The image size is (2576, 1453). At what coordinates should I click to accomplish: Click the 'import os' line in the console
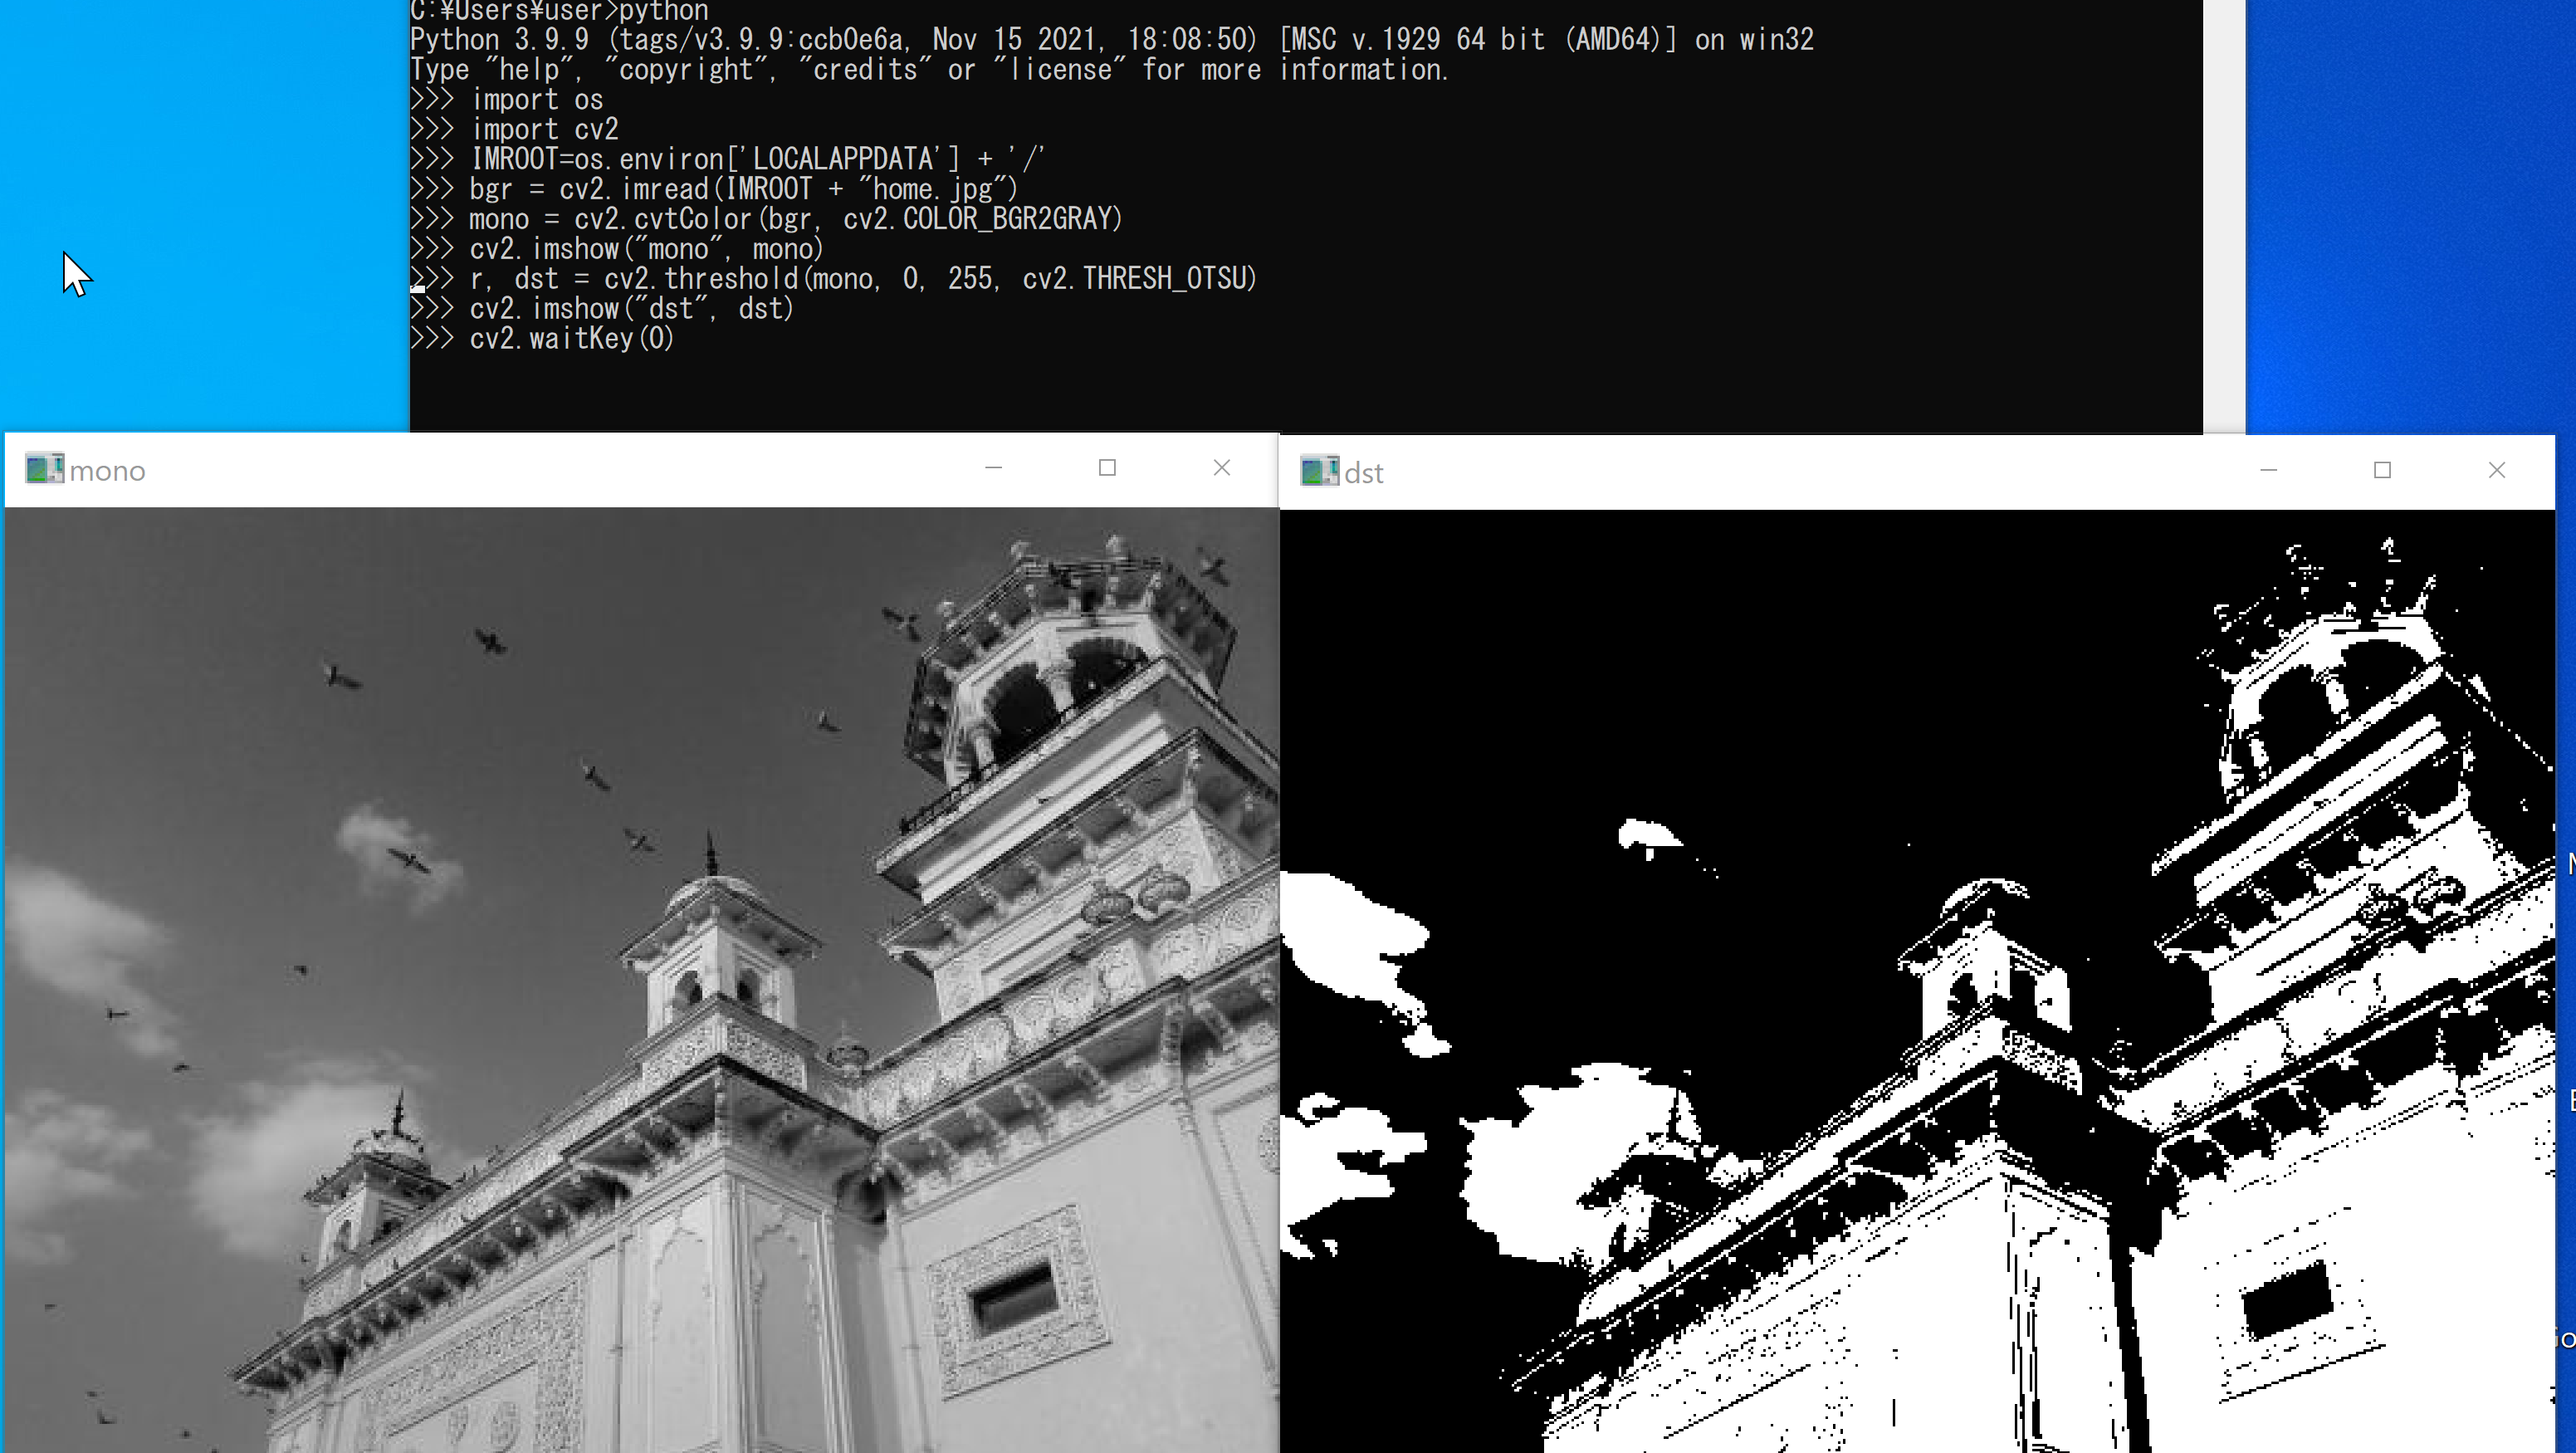click(507, 100)
